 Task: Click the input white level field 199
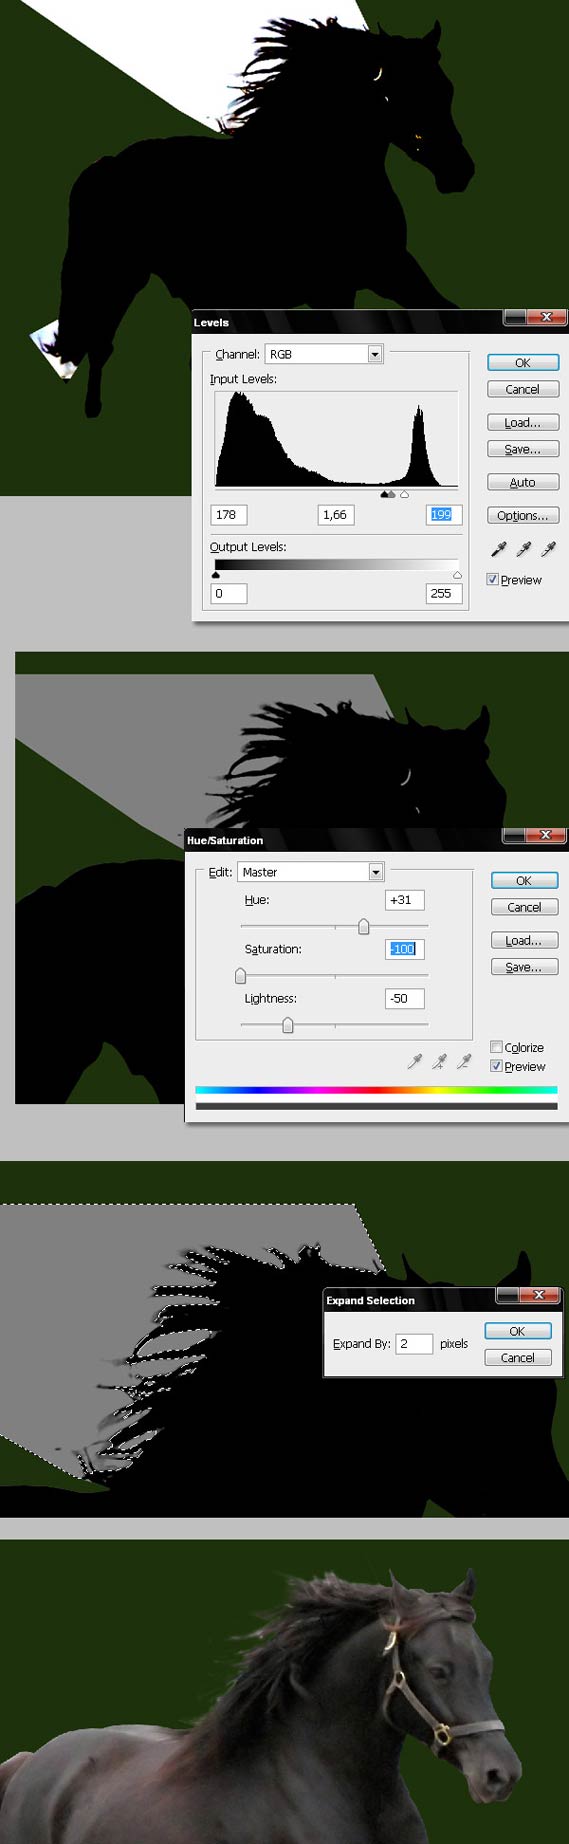point(443,515)
